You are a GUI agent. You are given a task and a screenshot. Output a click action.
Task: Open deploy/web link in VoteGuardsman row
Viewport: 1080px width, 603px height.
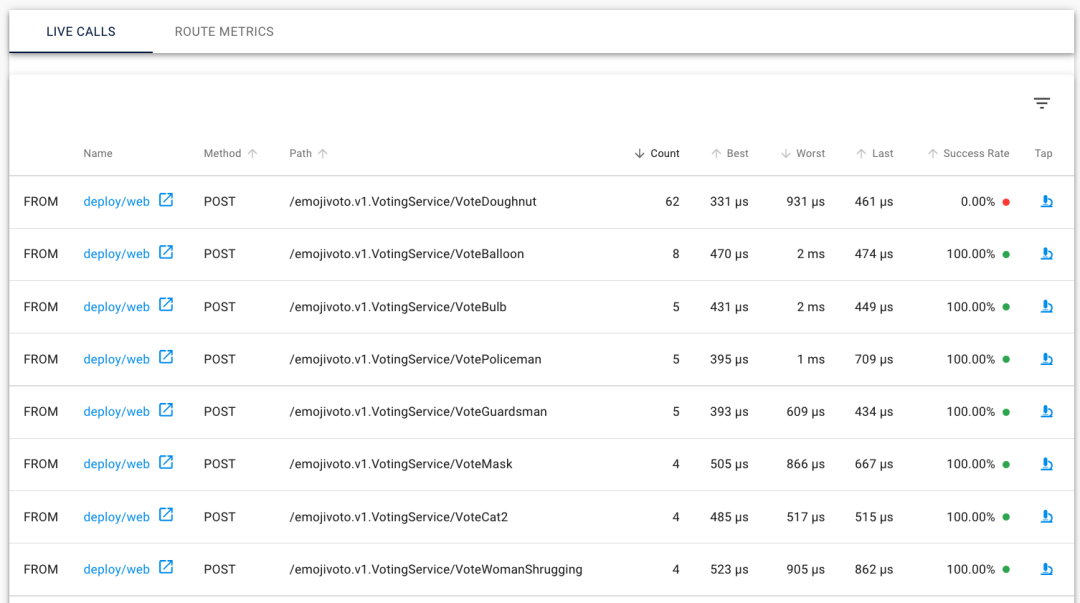(116, 411)
